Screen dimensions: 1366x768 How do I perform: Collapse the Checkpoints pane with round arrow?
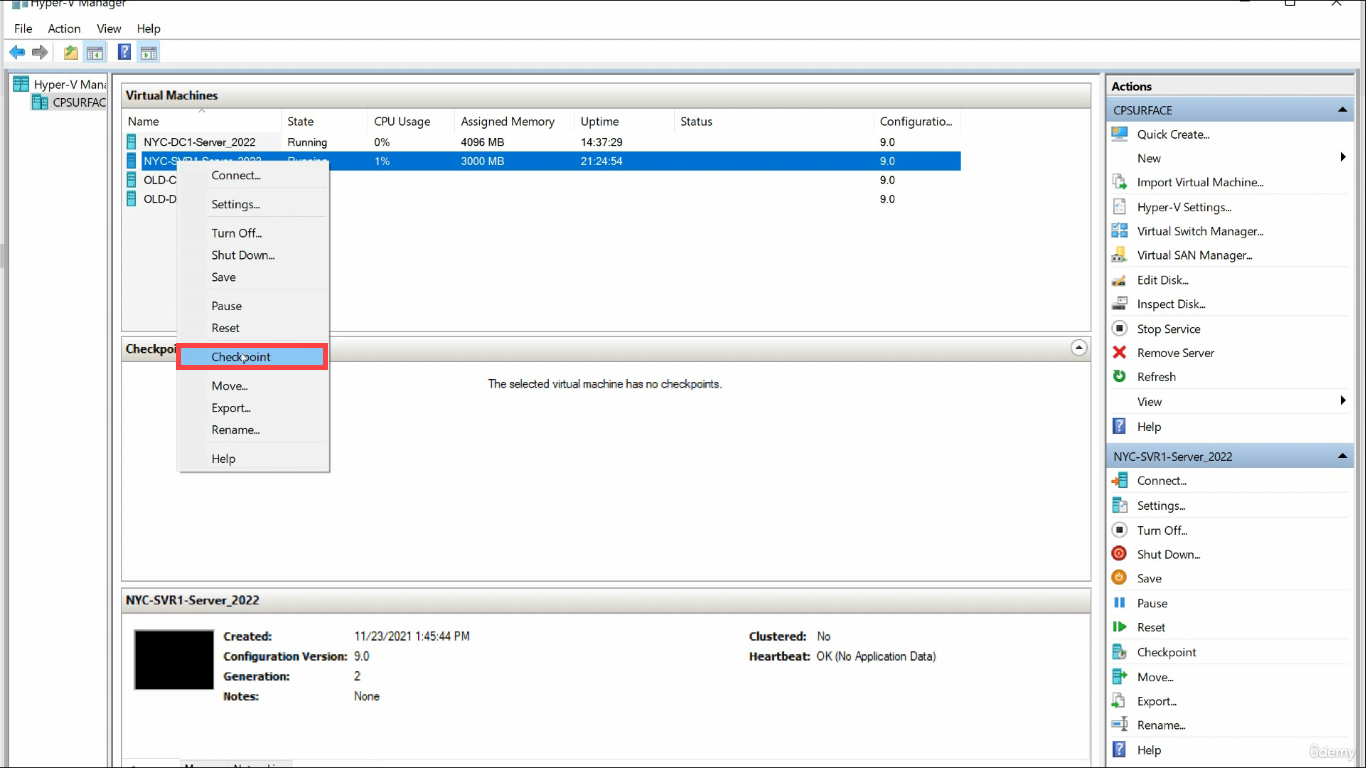(1078, 348)
